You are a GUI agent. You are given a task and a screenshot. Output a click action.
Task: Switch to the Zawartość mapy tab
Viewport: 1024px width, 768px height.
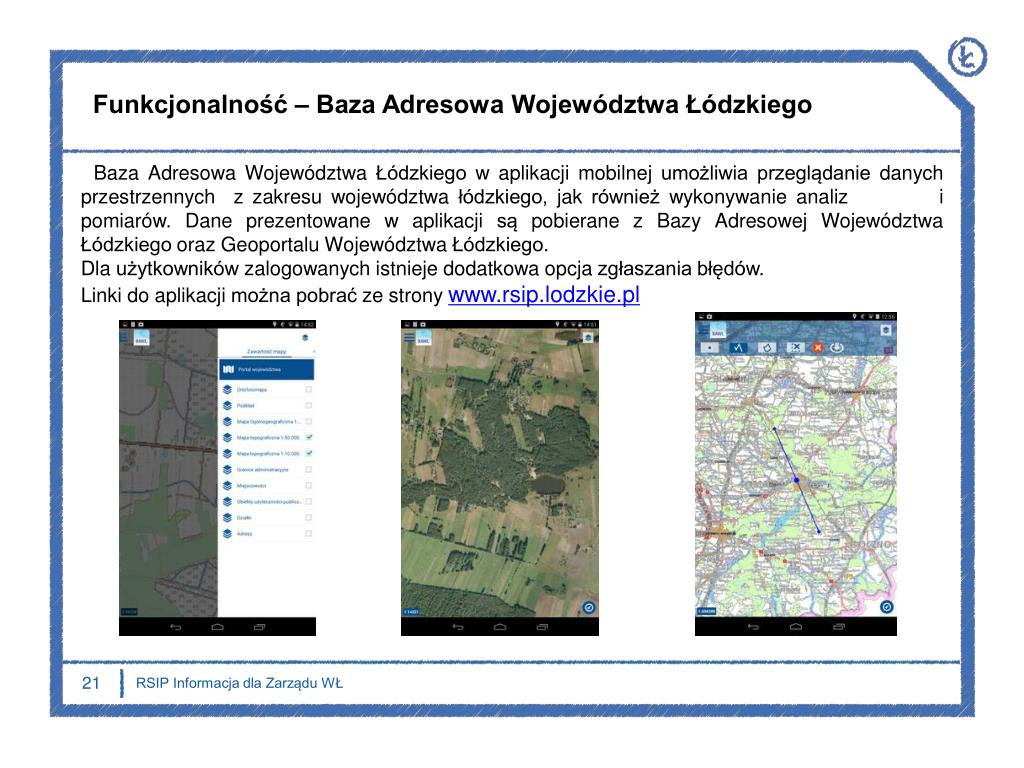(x=266, y=351)
